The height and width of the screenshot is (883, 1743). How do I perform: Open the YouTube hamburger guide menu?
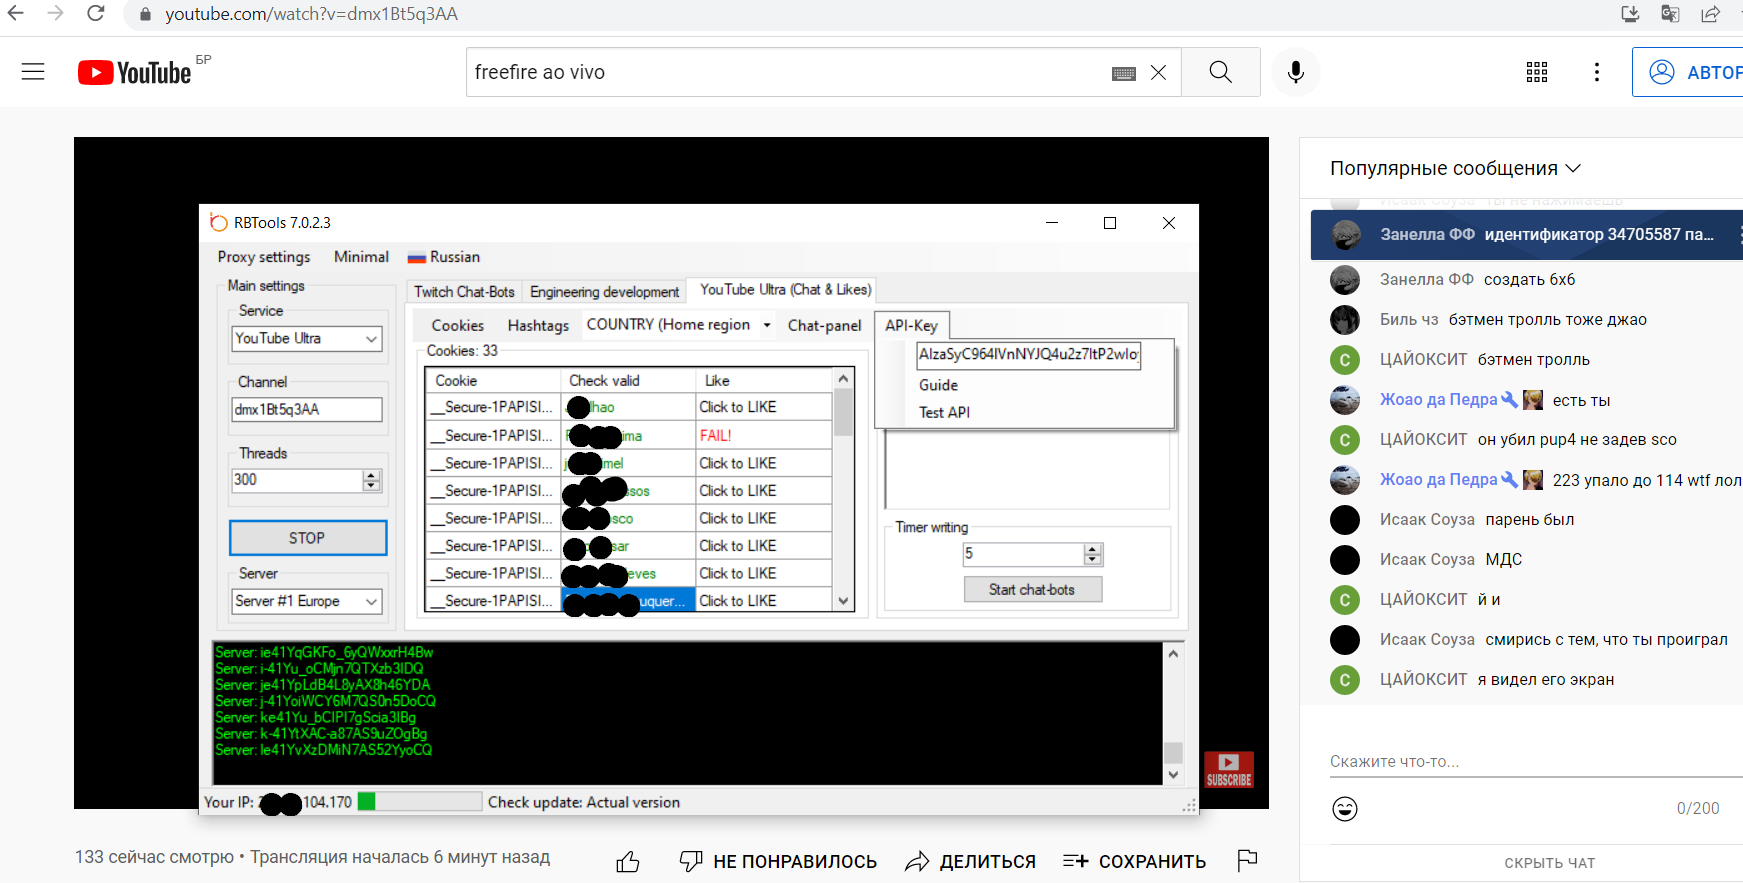point(33,72)
